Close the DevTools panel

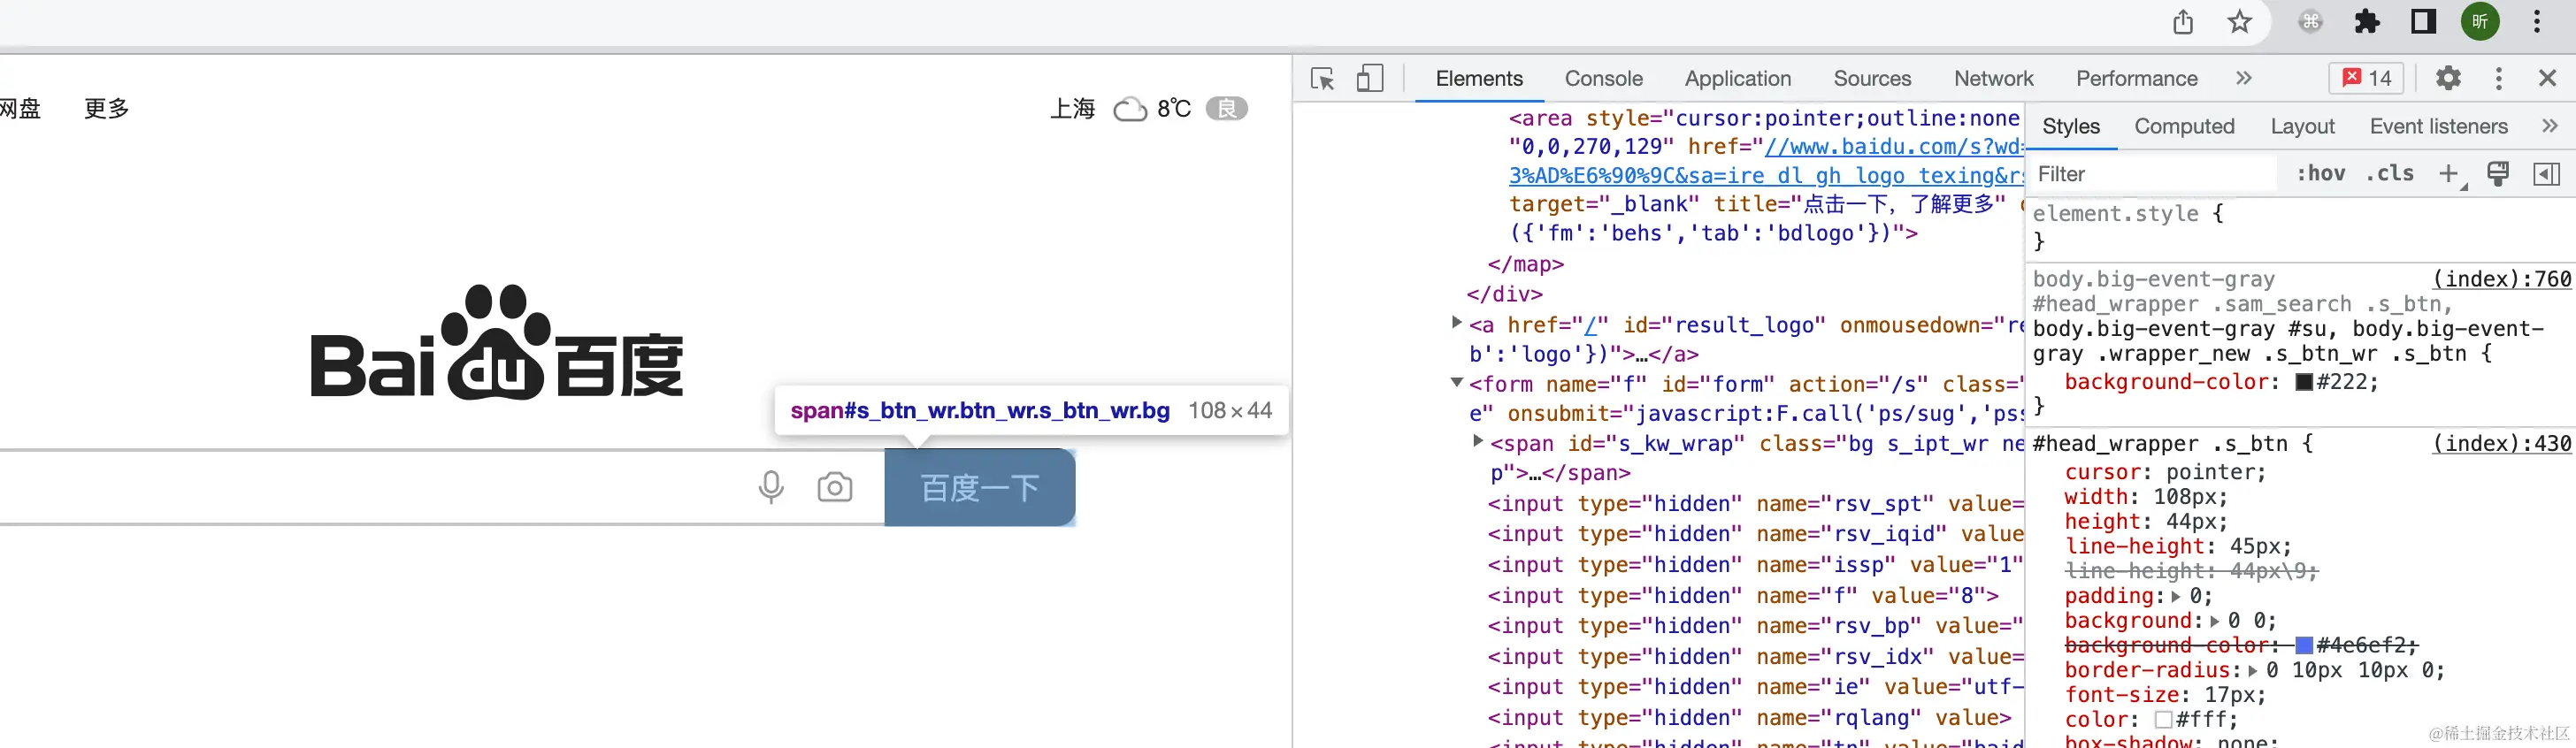(2547, 78)
